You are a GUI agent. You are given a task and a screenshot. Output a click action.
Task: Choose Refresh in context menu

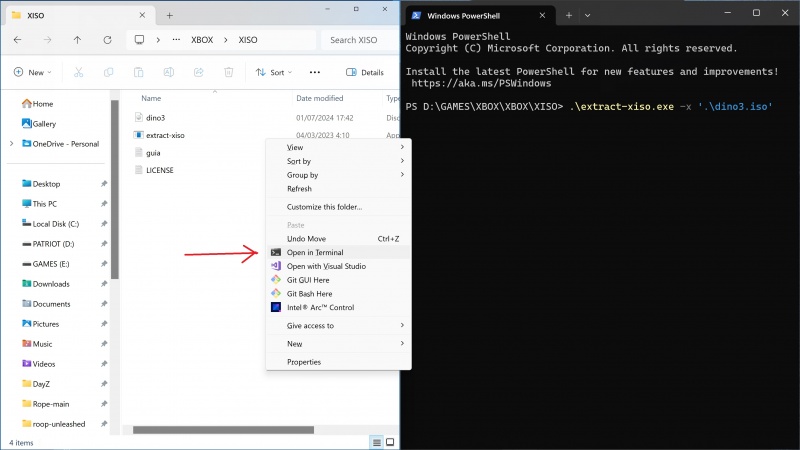click(x=339, y=188)
